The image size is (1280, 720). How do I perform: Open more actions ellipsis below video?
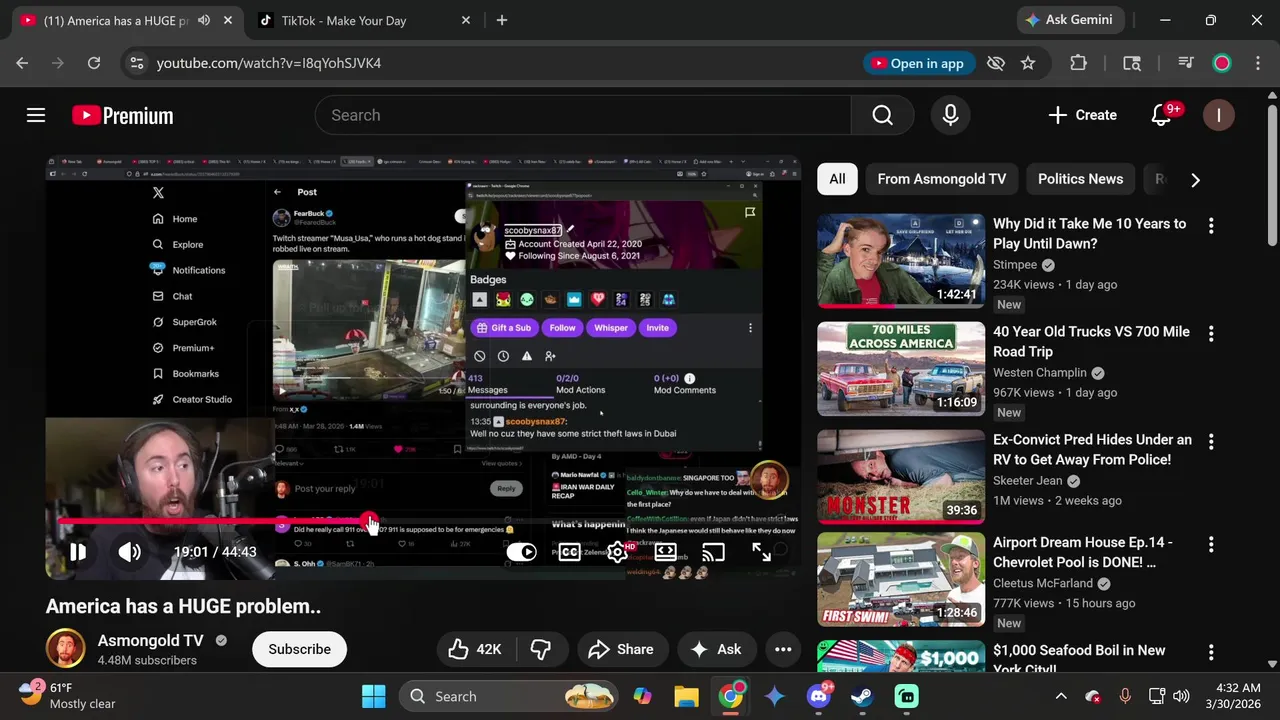click(x=783, y=649)
